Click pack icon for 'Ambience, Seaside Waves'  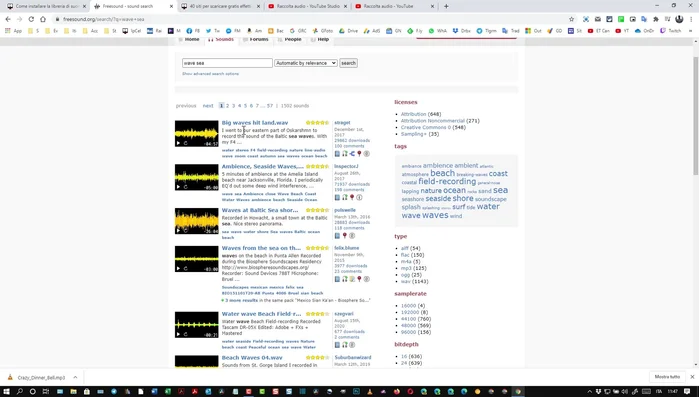(337, 197)
